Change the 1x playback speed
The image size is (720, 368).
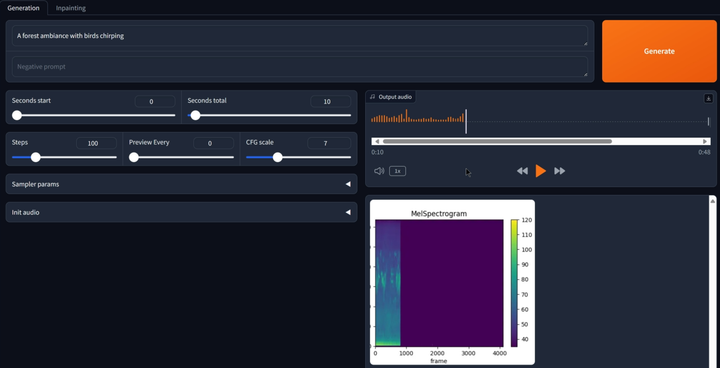pyautogui.click(x=398, y=171)
